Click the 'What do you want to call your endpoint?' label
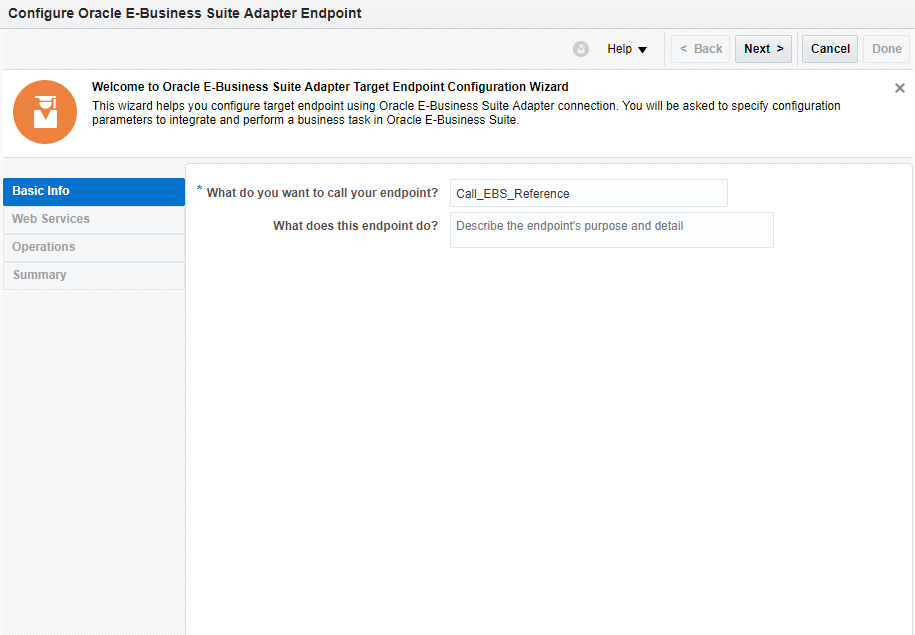This screenshot has height=635, width=915. [x=322, y=193]
